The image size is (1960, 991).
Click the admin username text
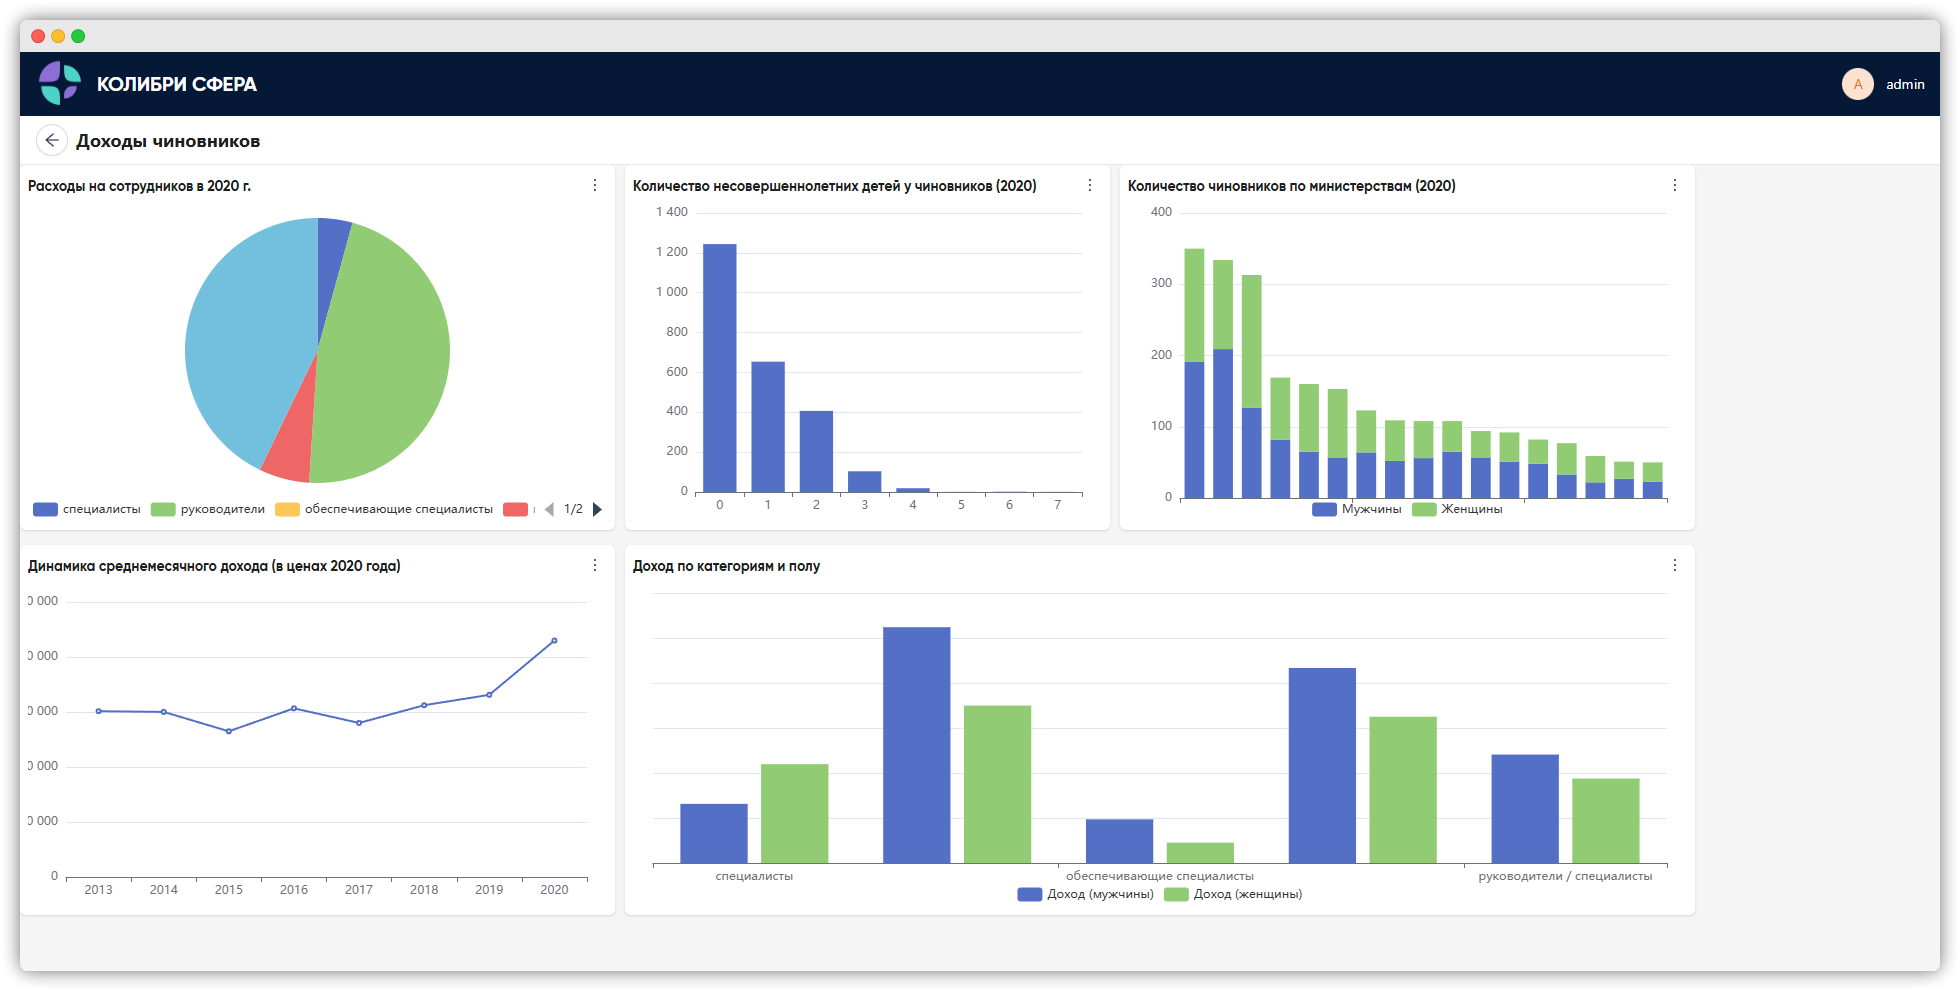[1905, 85]
